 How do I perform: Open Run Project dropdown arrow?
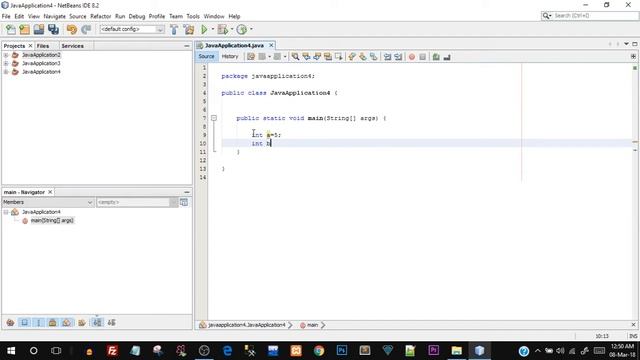pyautogui.click(x=213, y=29)
